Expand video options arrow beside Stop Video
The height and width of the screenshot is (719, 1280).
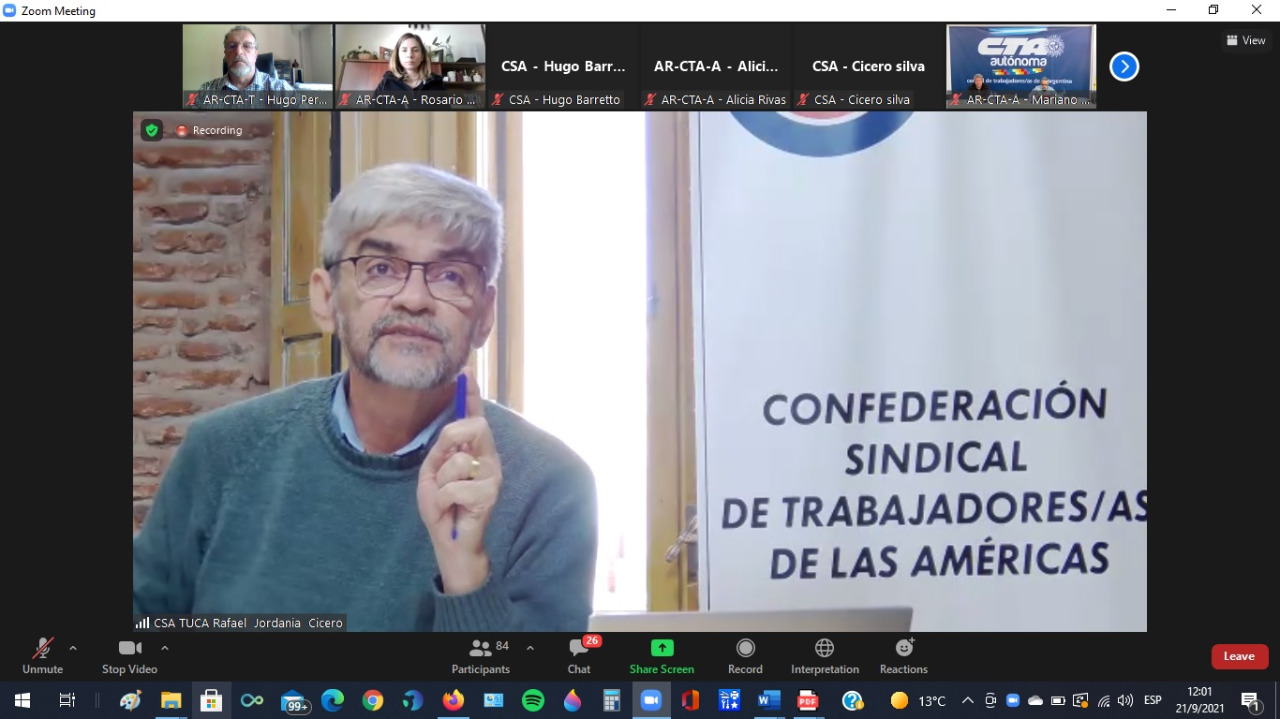point(165,648)
